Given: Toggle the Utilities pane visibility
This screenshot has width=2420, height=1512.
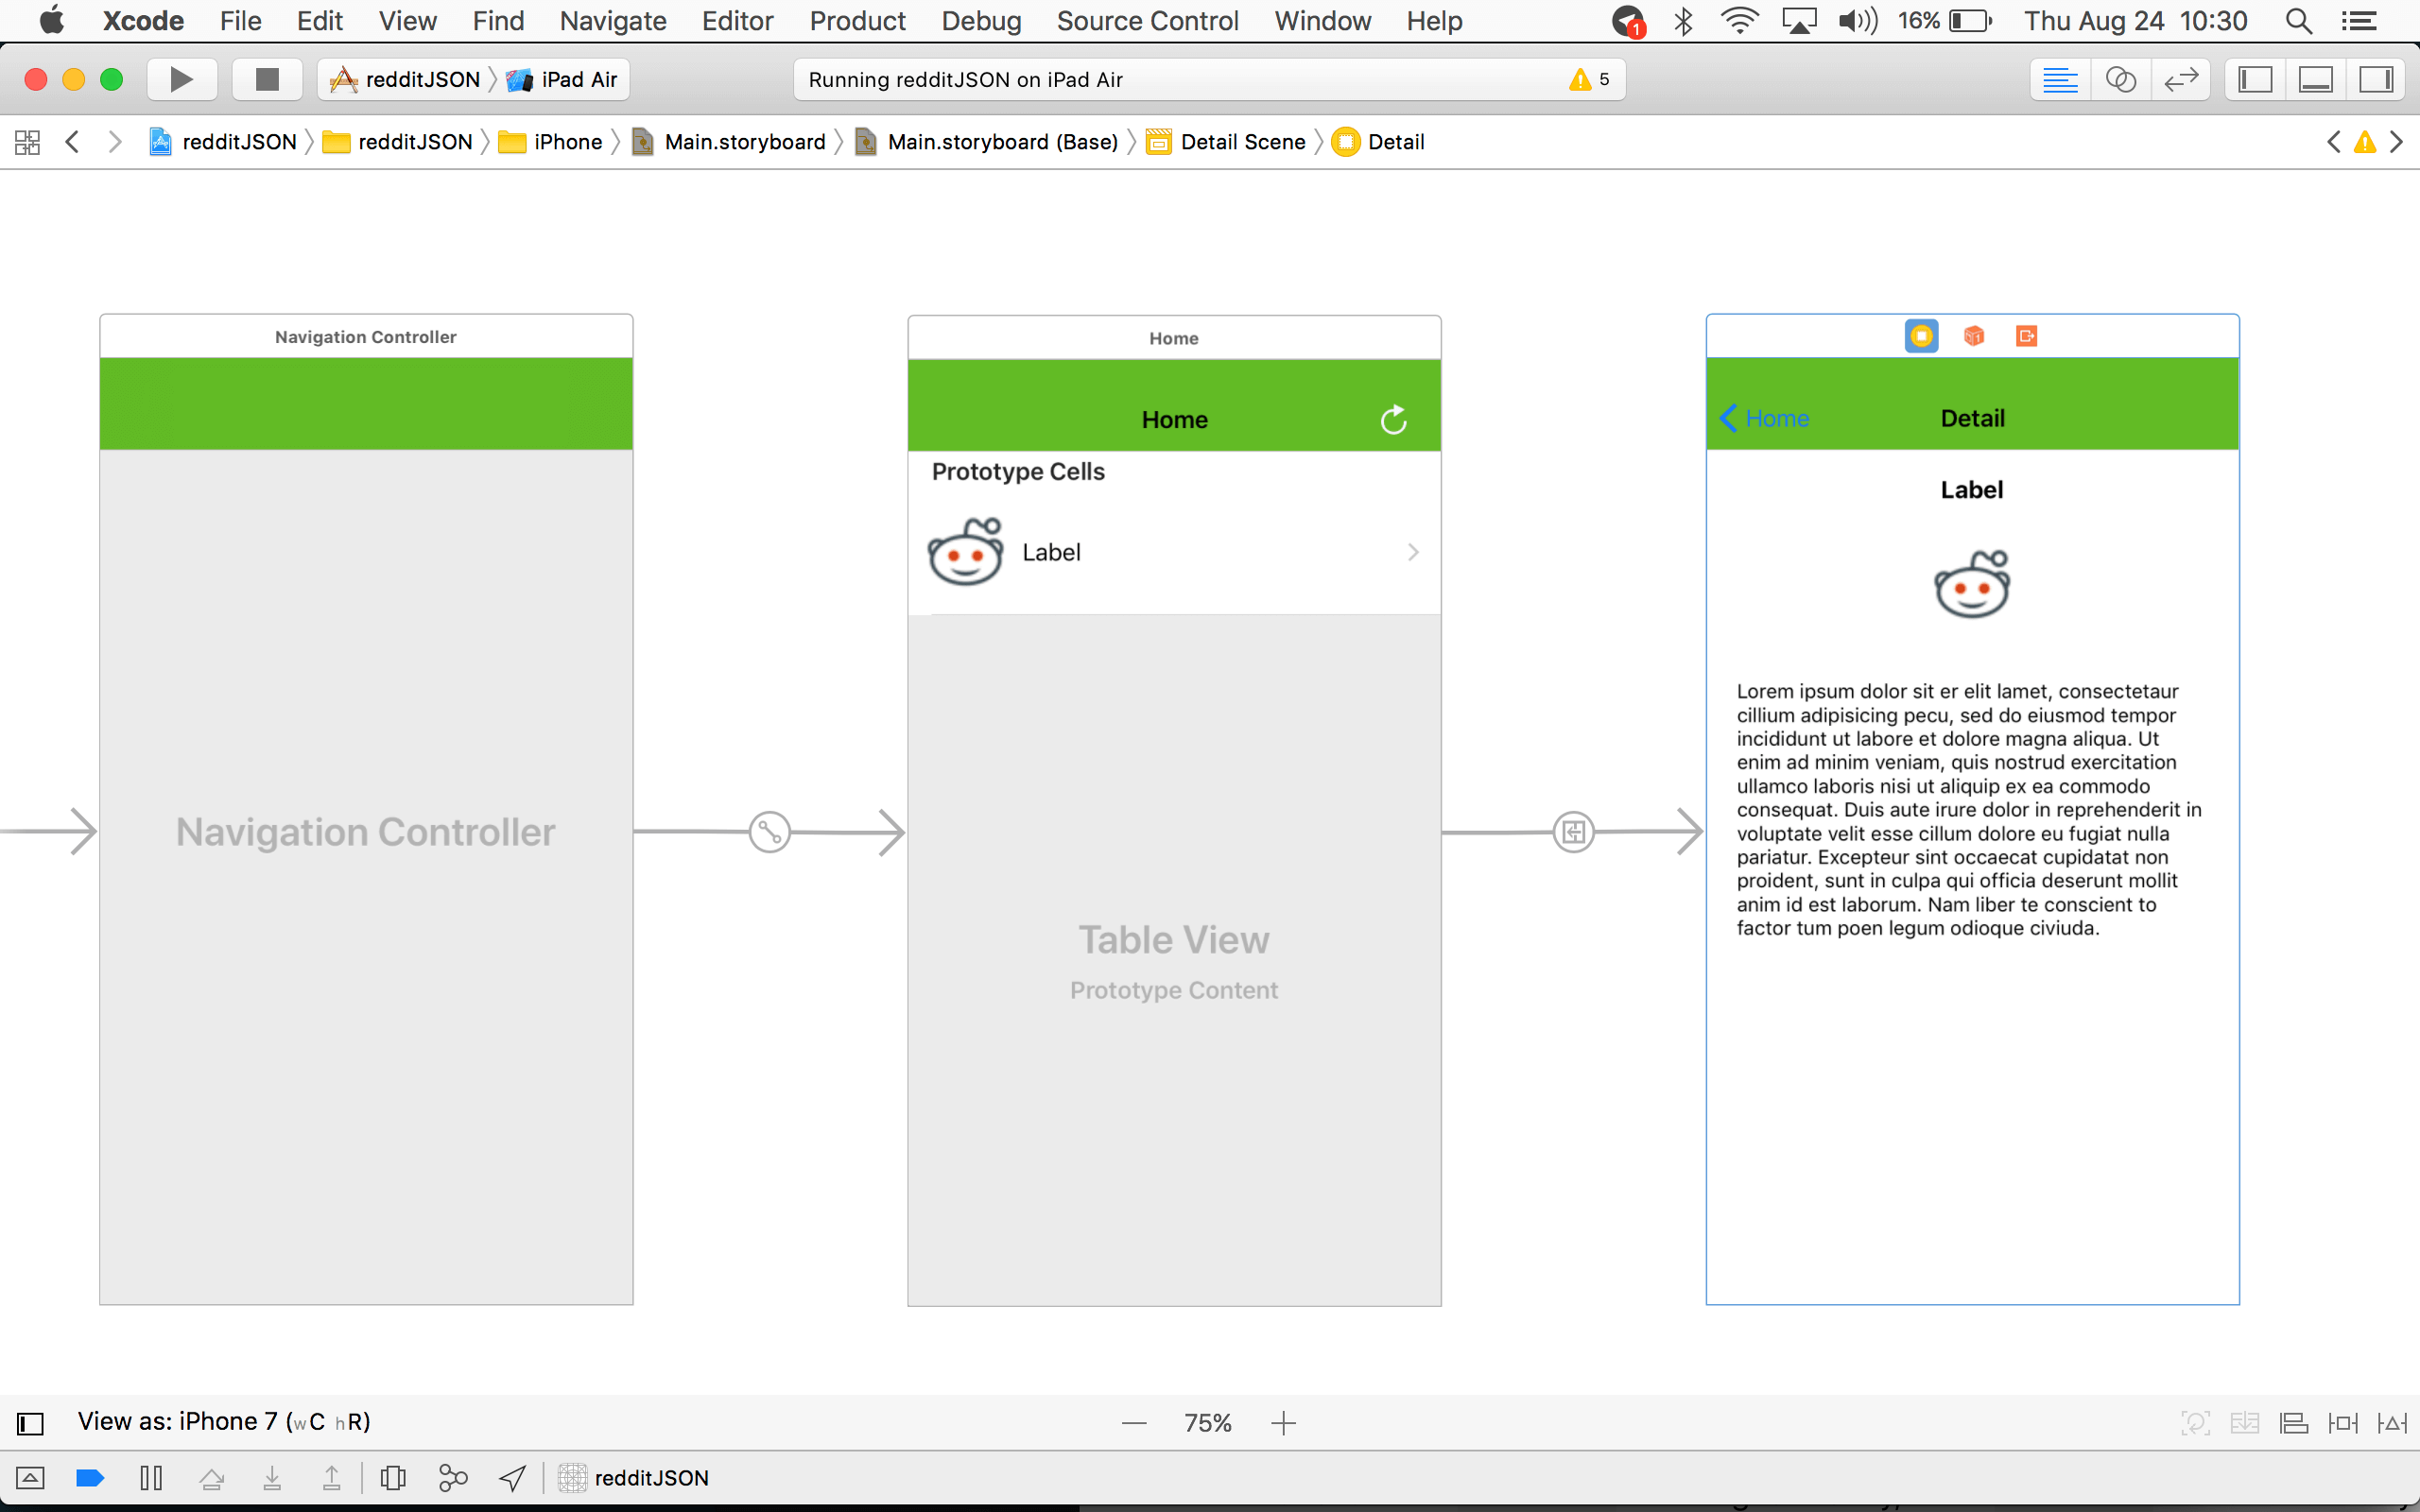Looking at the screenshot, I should [2376, 79].
